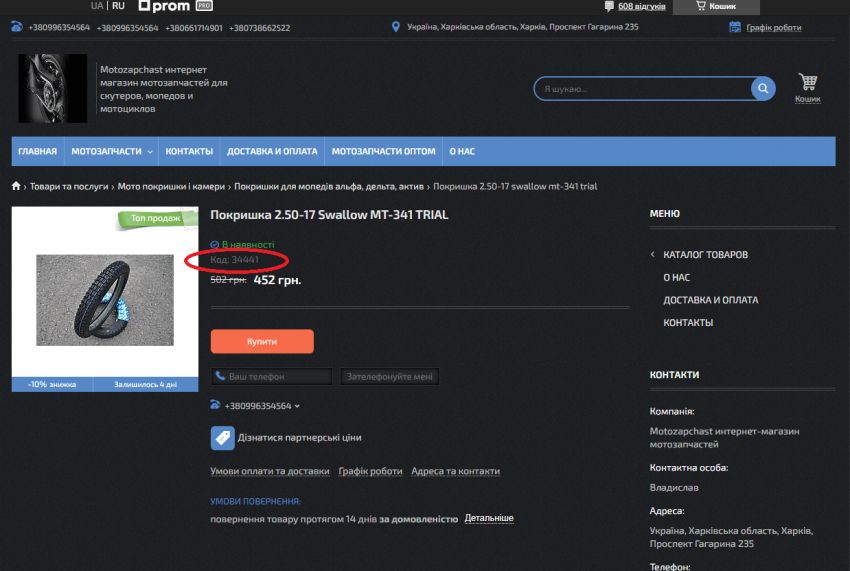Screen dimensions: 850x571
Task: Open Умови оплати та доставки link
Action: 270,471
